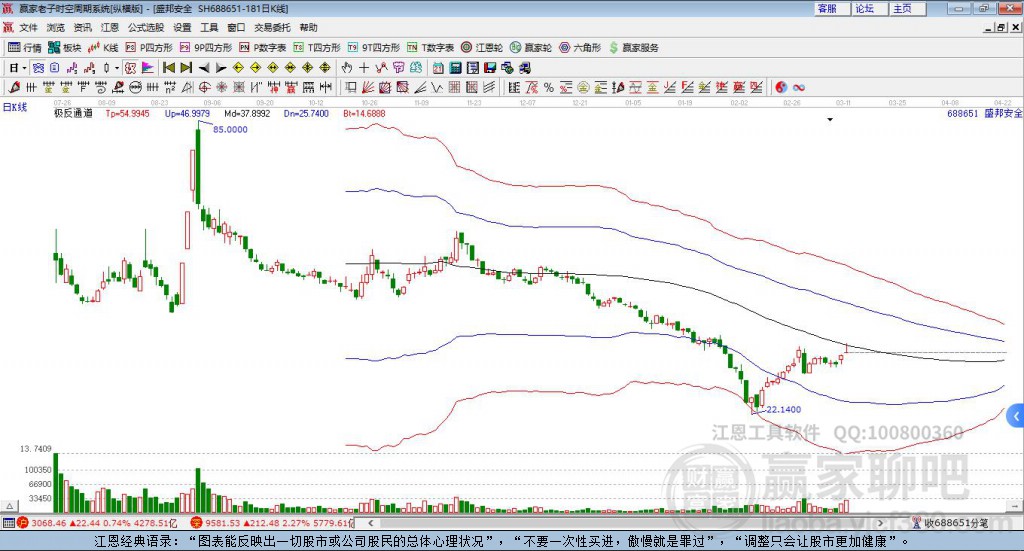This screenshot has height=551, width=1024.
Task: Click the 22.1400 low price label
Action: click(x=784, y=409)
